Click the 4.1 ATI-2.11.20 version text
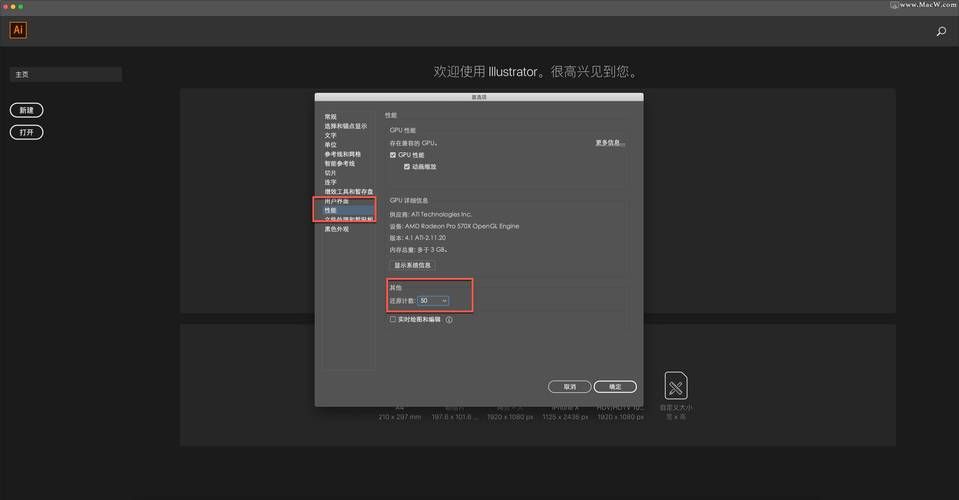 [x=425, y=238]
